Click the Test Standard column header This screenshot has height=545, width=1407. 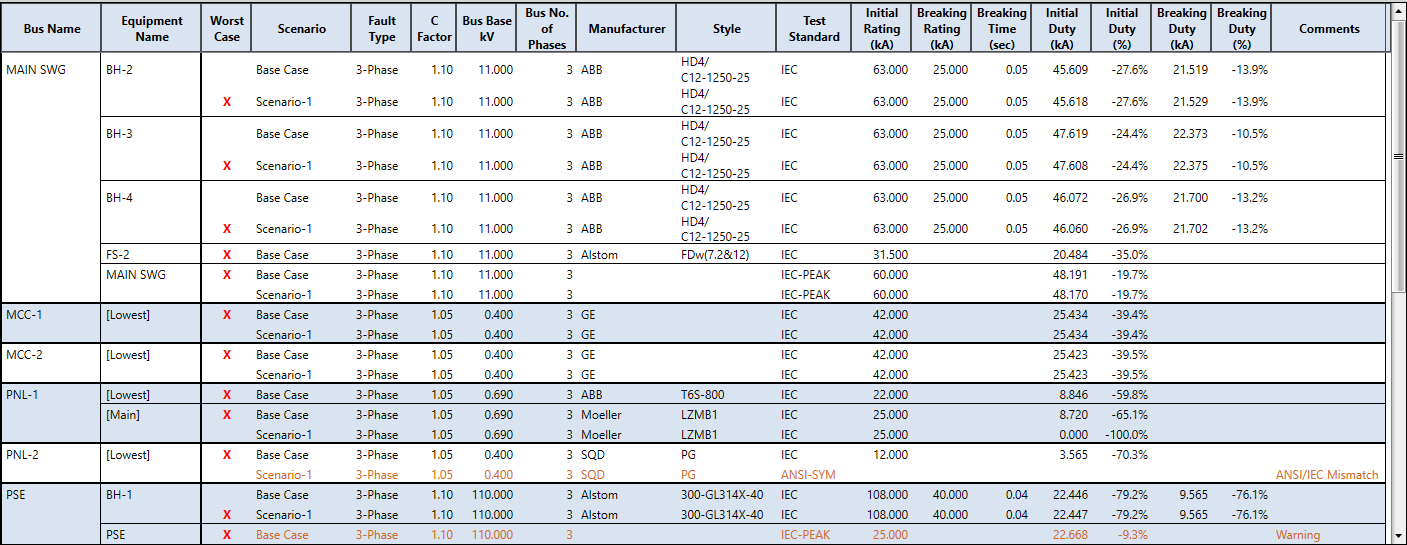(814, 29)
